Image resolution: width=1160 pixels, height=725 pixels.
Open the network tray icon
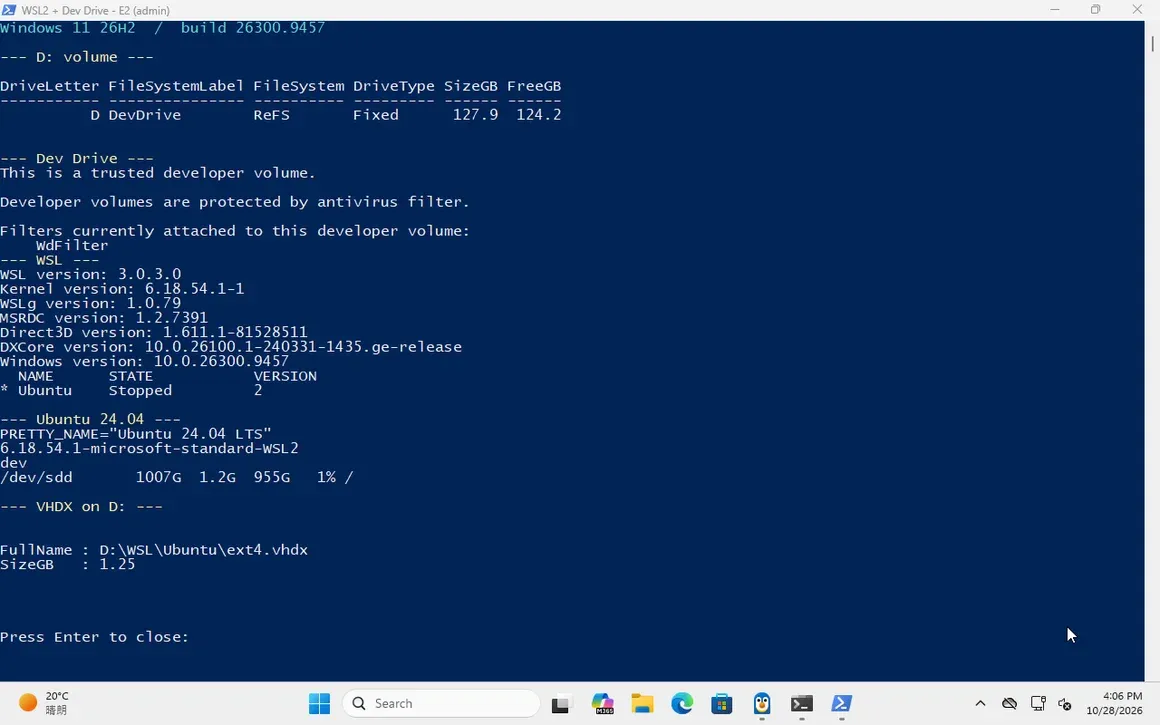click(x=1037, y=704)
